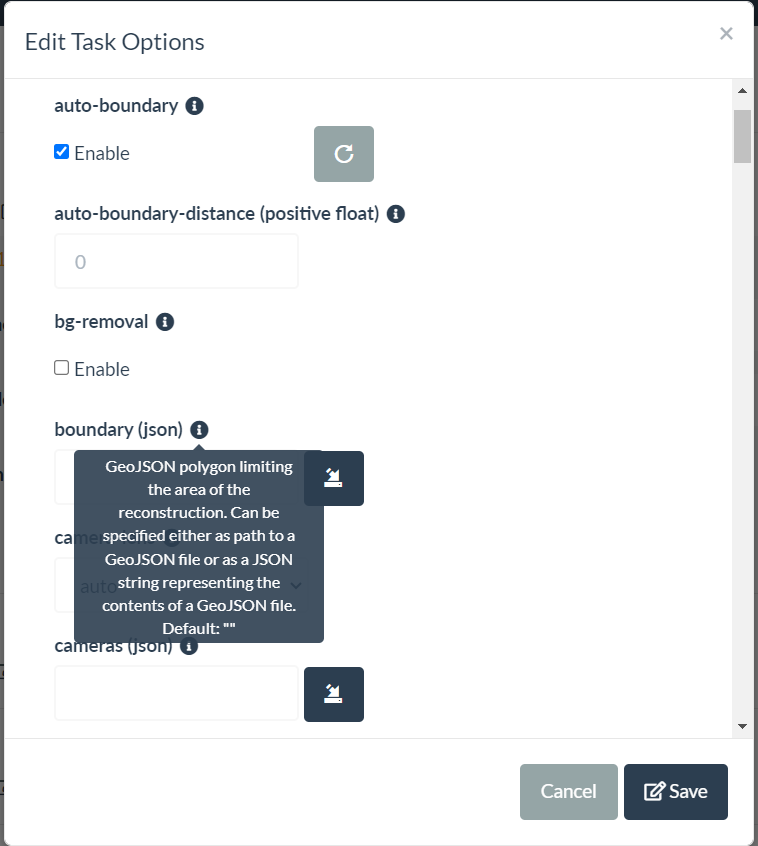Reset auto-boundary to its default value
This screenshot has height=846, width=758.
343,154
